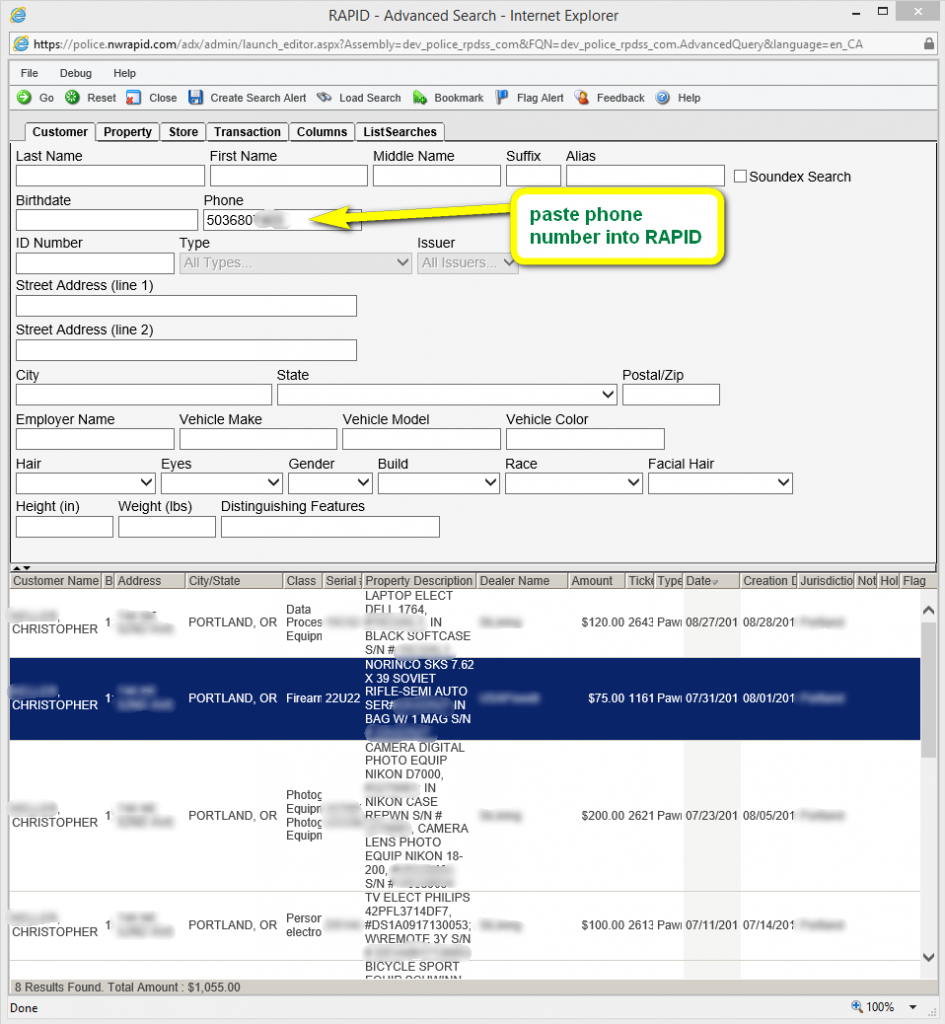
Task: Click the green Go arrow icon
Action: click(x=24, y=98)
